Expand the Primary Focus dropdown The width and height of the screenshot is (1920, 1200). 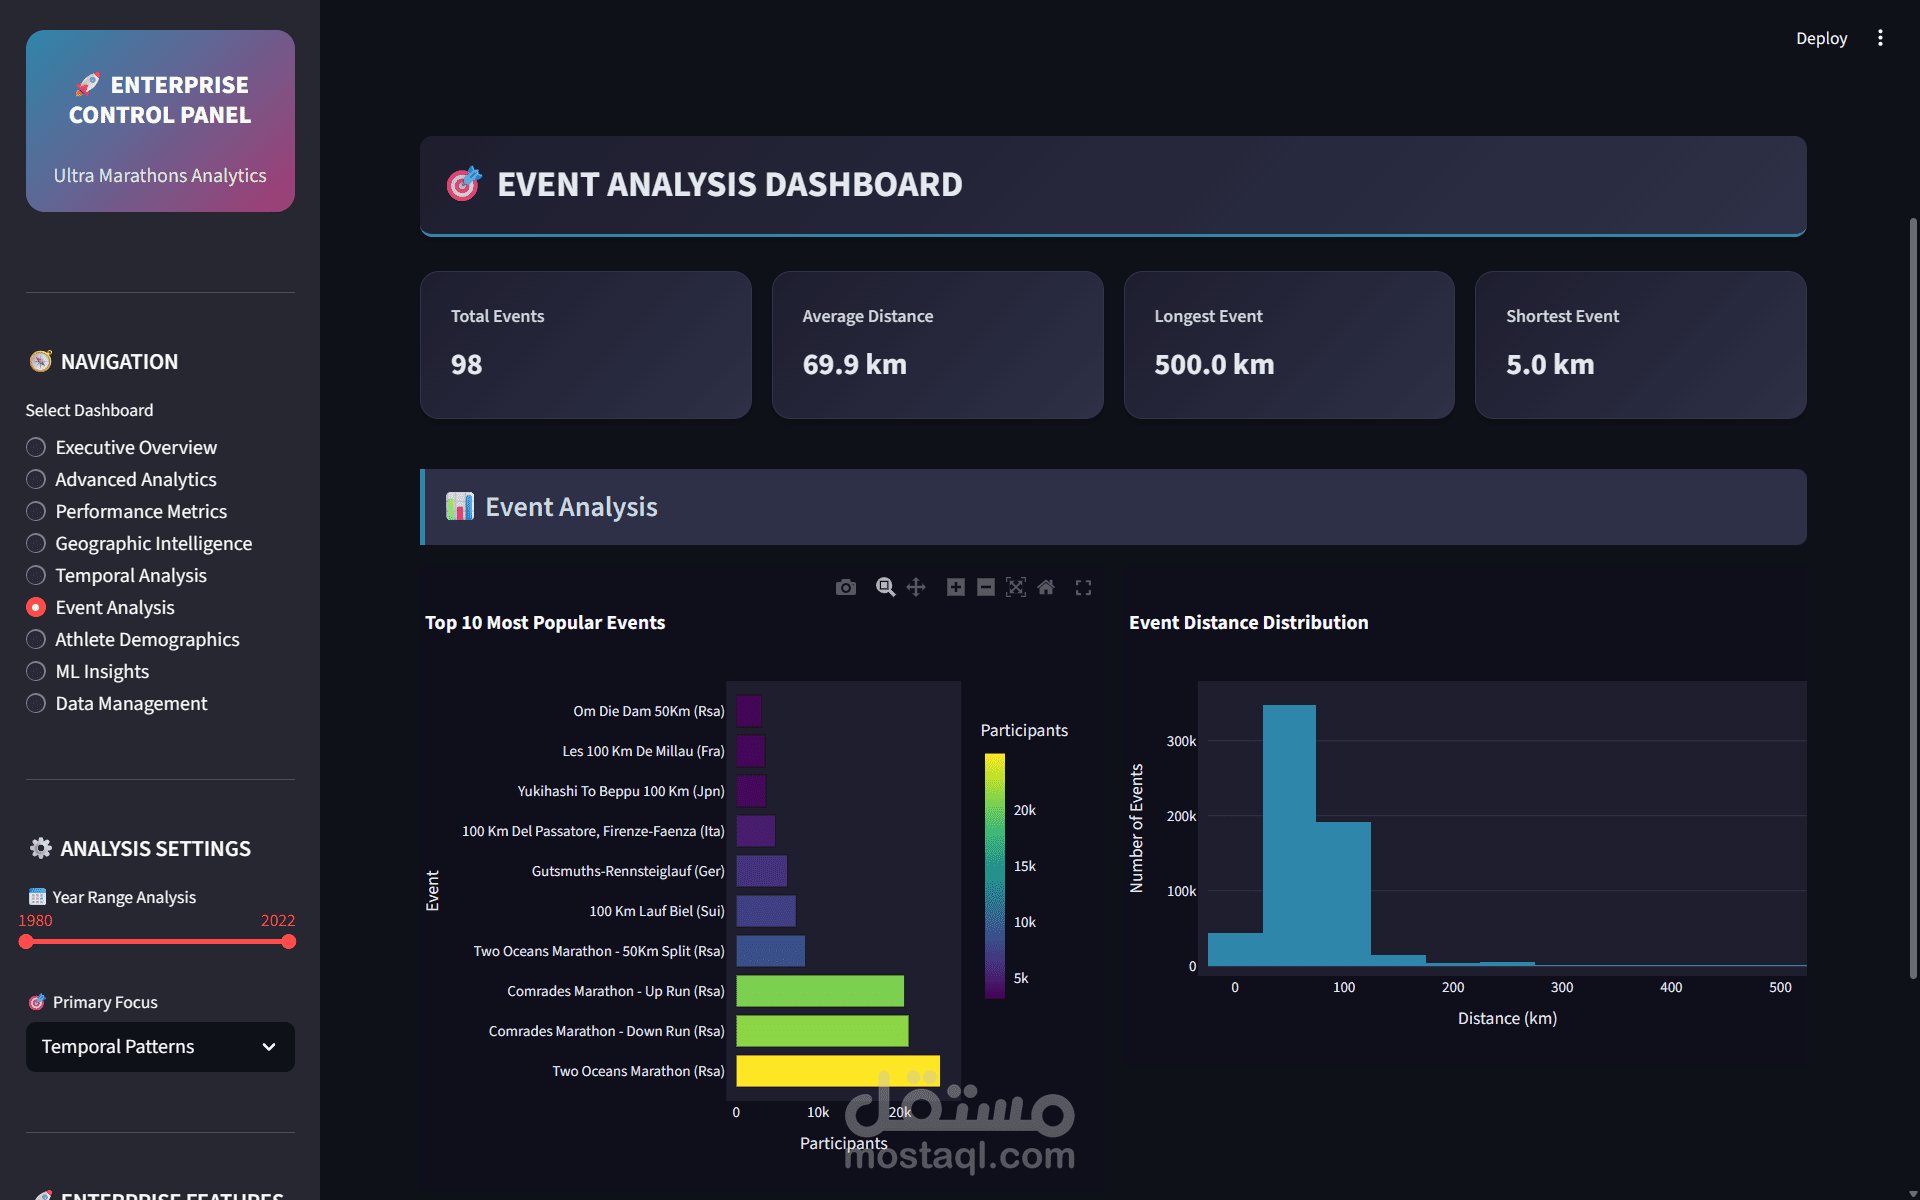pyautogui.click(x=268, y=1047)
